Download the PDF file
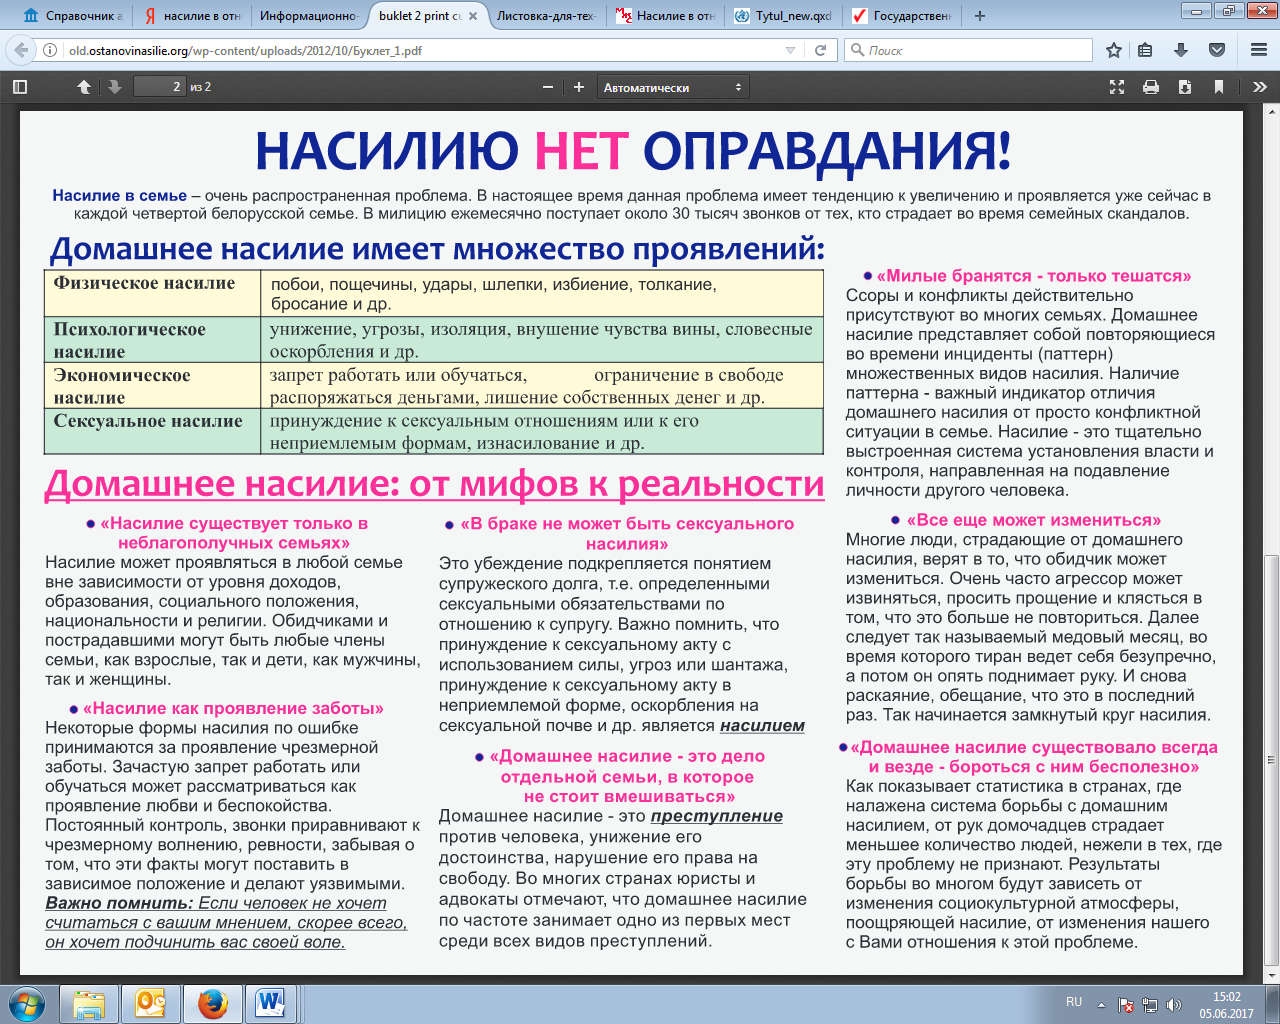The height and width of the screenshot is (1024, 1280). pyautogui.click(x=1185, y=87)
